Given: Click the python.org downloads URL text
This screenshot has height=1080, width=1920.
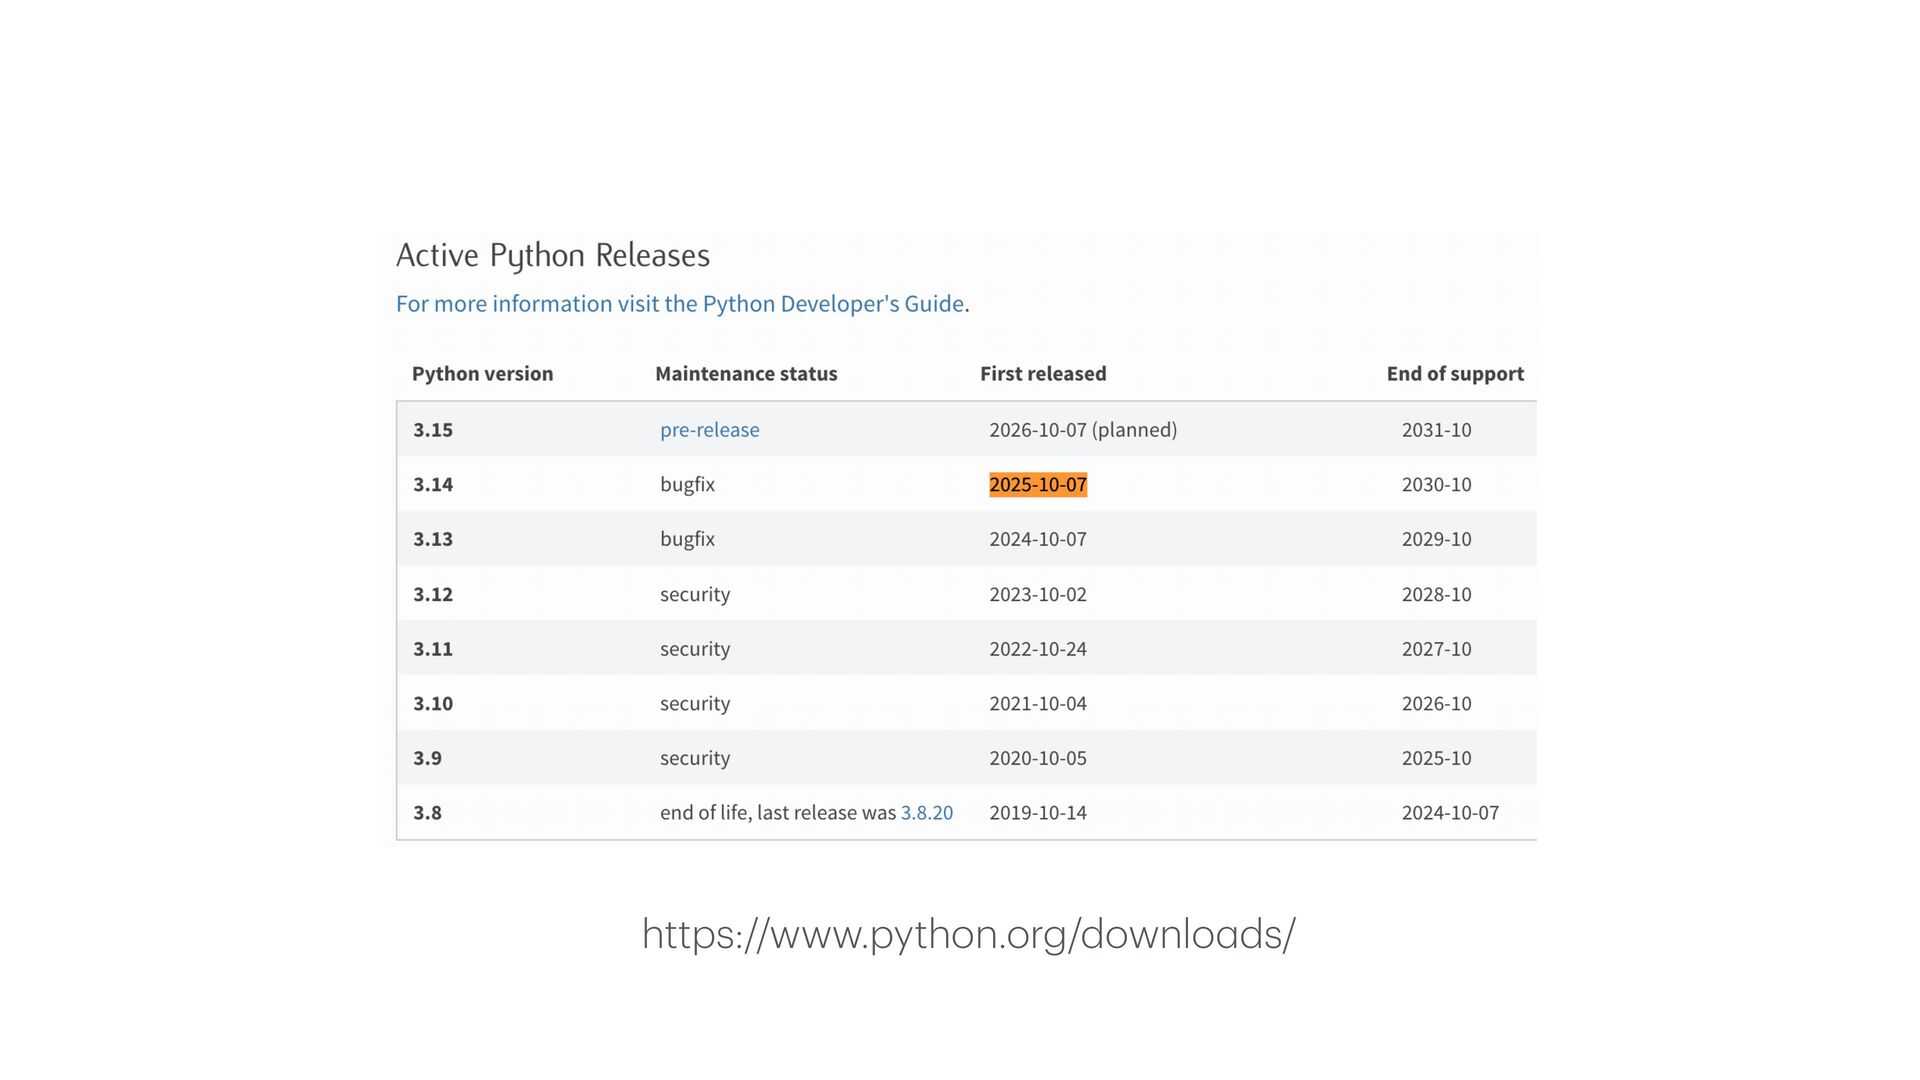Looking at the screenshot, I should (x=968, y=934).
